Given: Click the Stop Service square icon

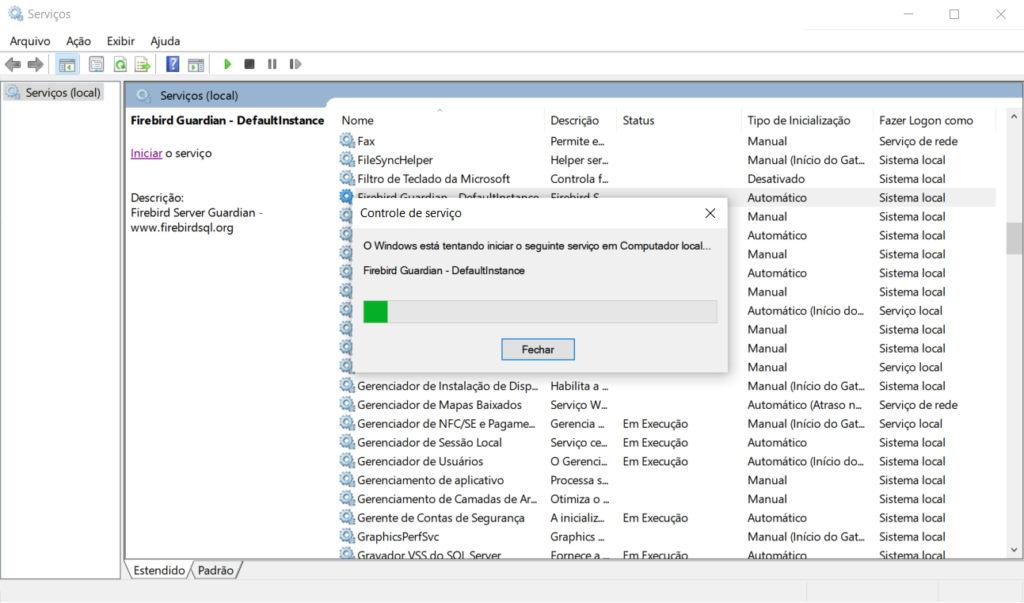Looking at the screenshot, I should coord(249,64).
